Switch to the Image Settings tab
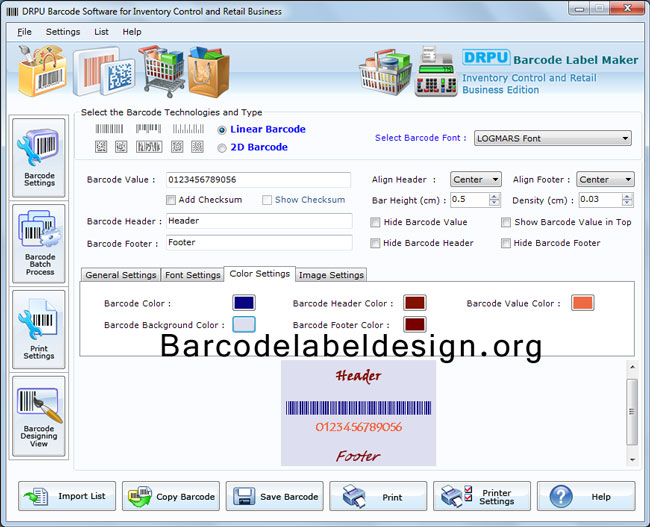The image size is (650, 527). 331,275
